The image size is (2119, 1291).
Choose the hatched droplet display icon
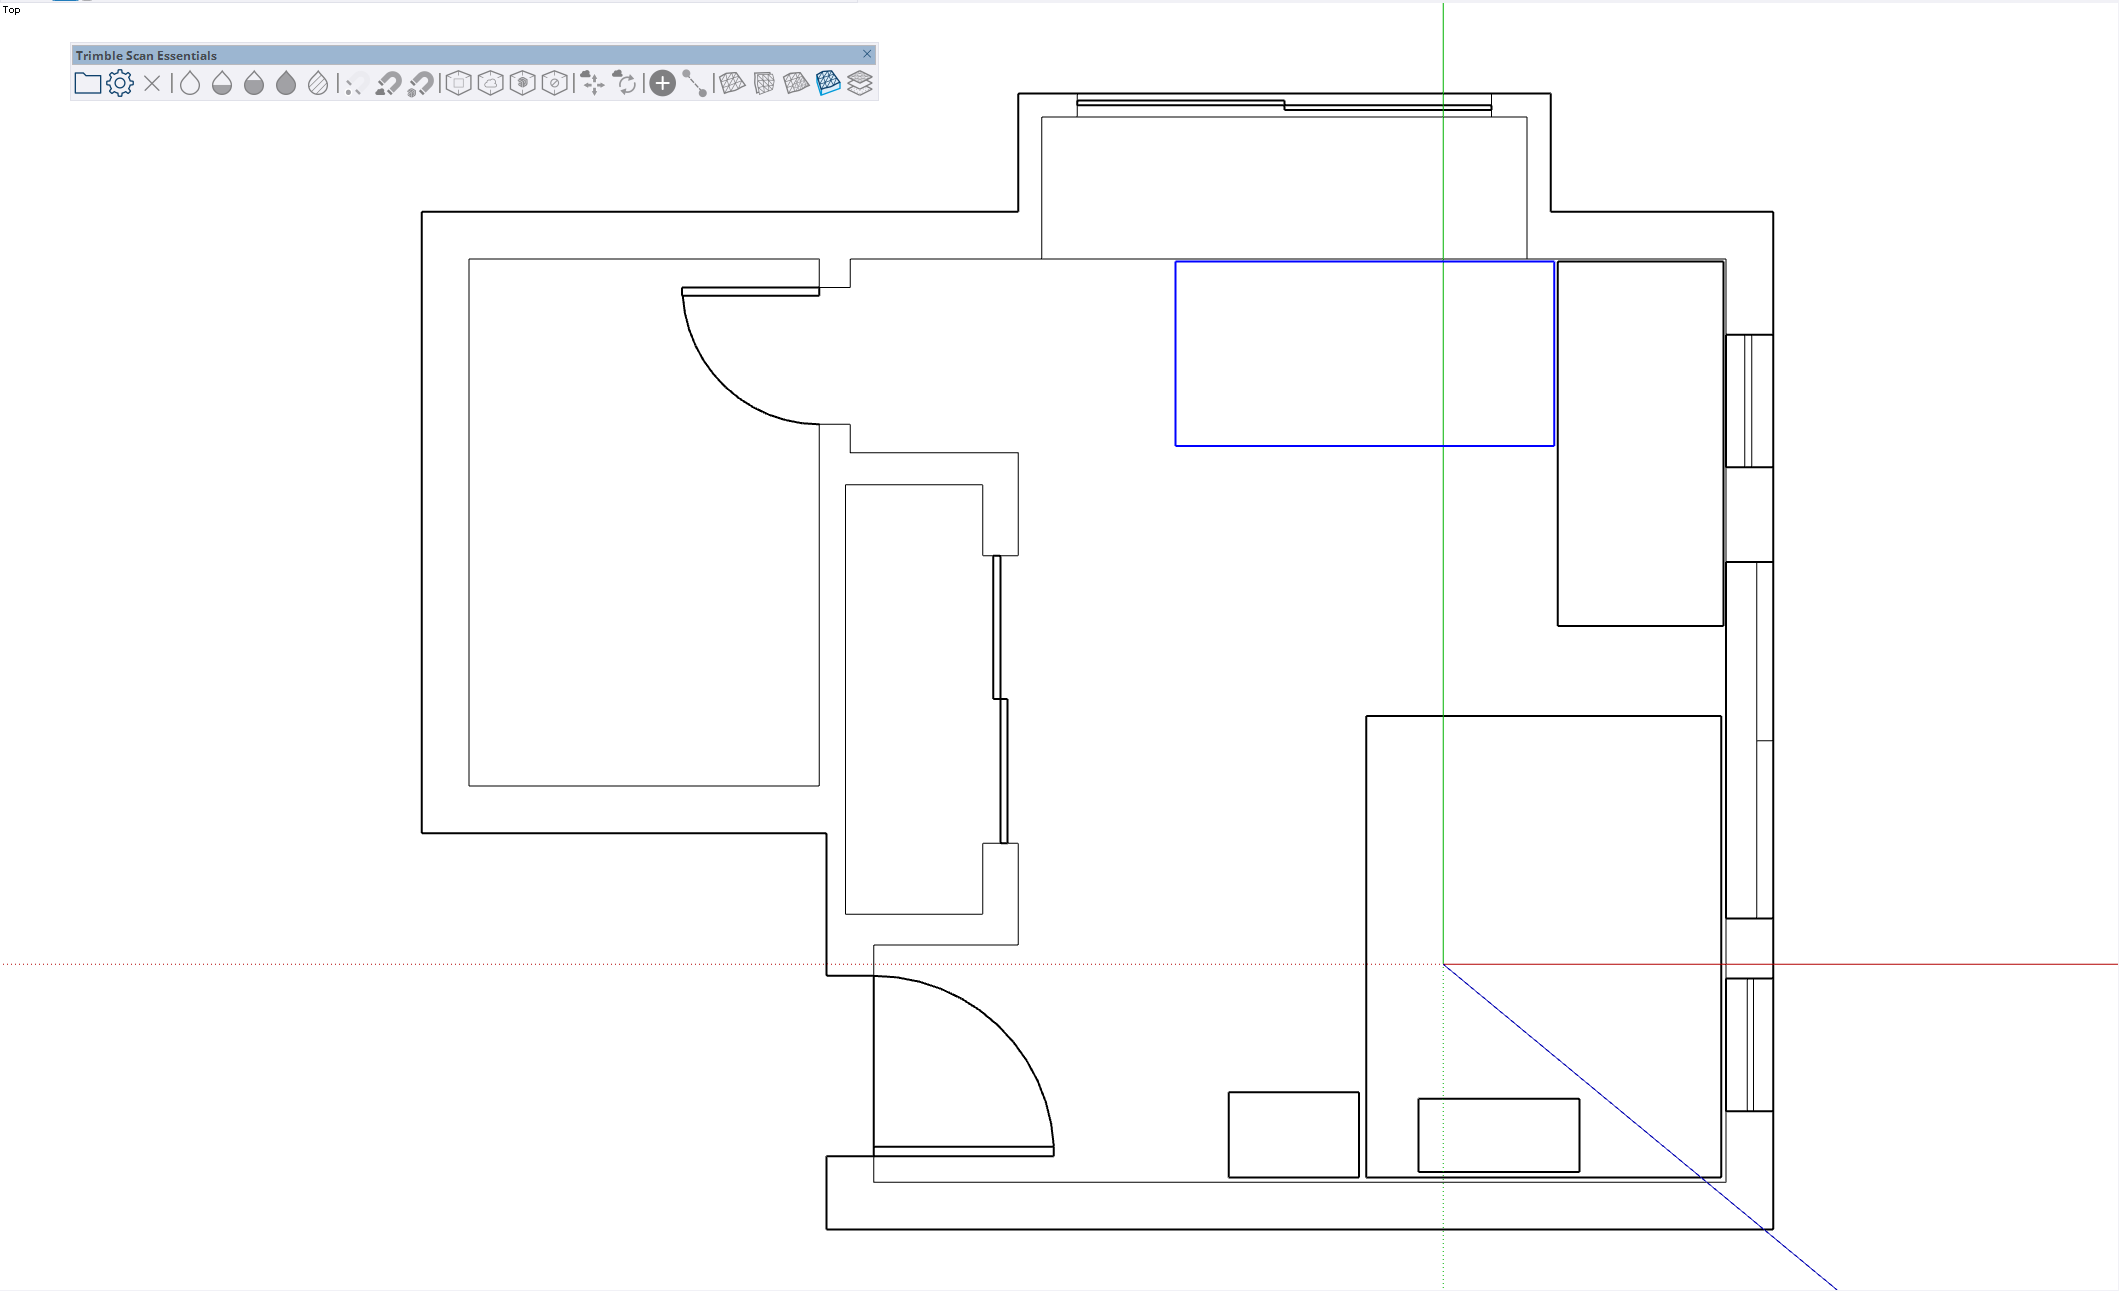click(x=318, y=83)
